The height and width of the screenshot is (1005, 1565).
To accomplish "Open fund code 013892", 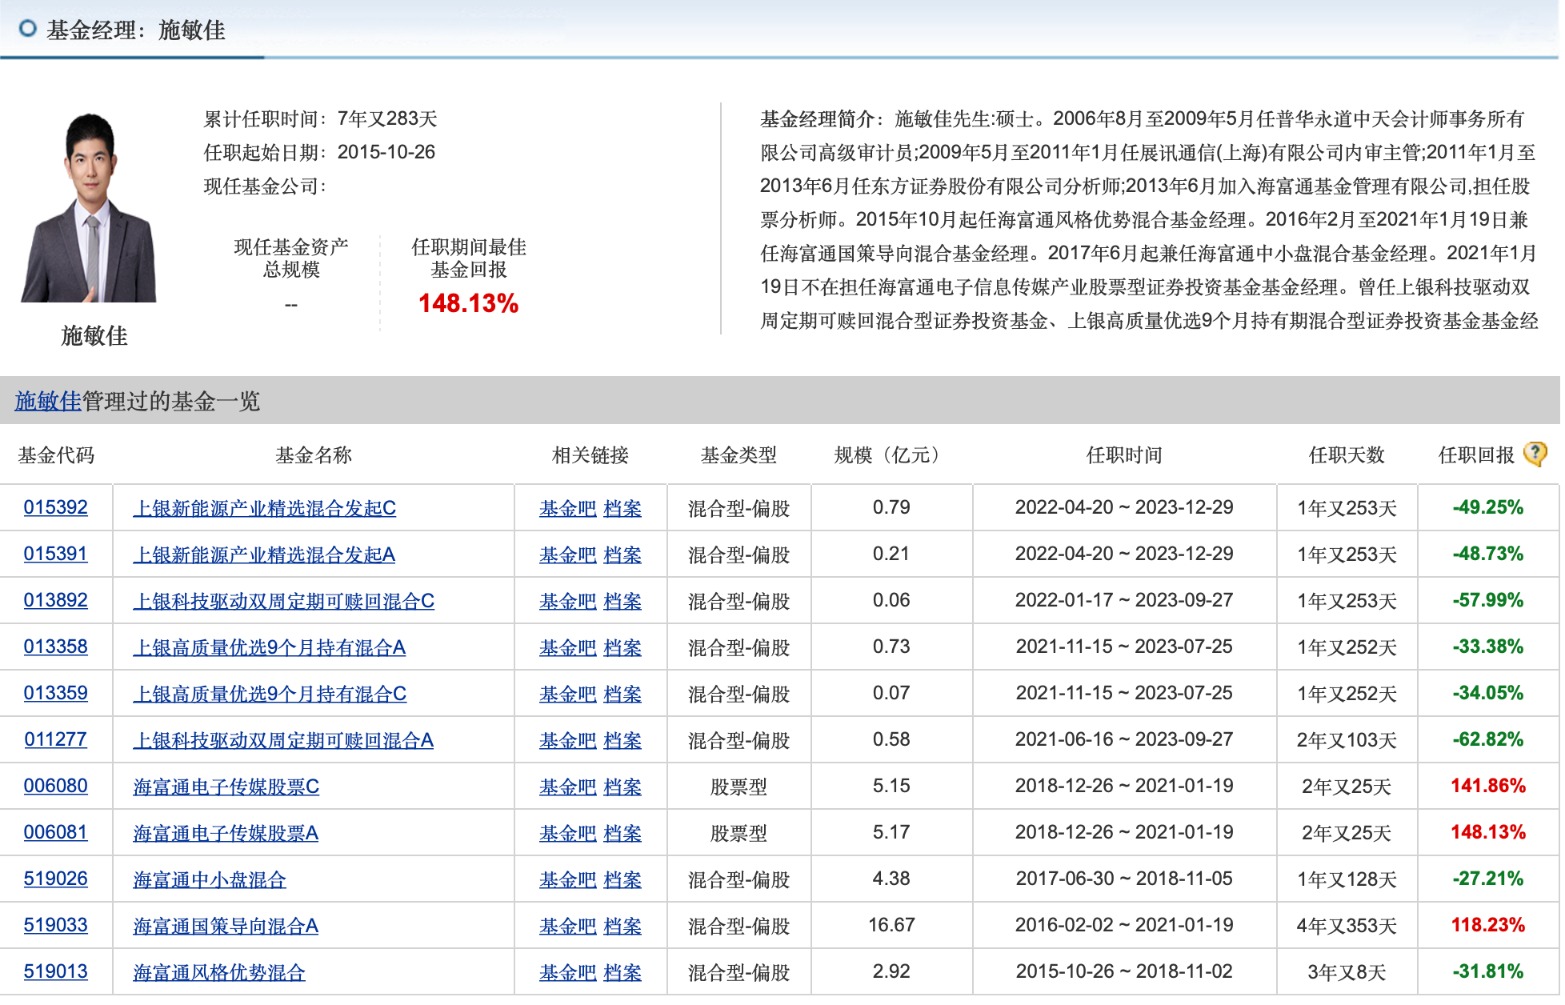I will coord(56,600).
